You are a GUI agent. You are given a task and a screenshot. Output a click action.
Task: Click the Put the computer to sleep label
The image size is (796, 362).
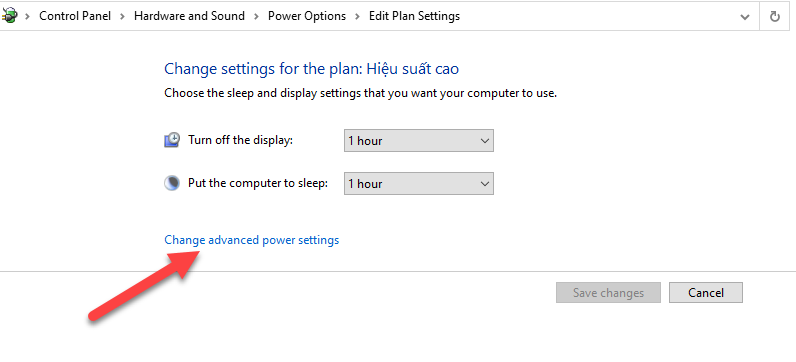(x=258, y=183)
